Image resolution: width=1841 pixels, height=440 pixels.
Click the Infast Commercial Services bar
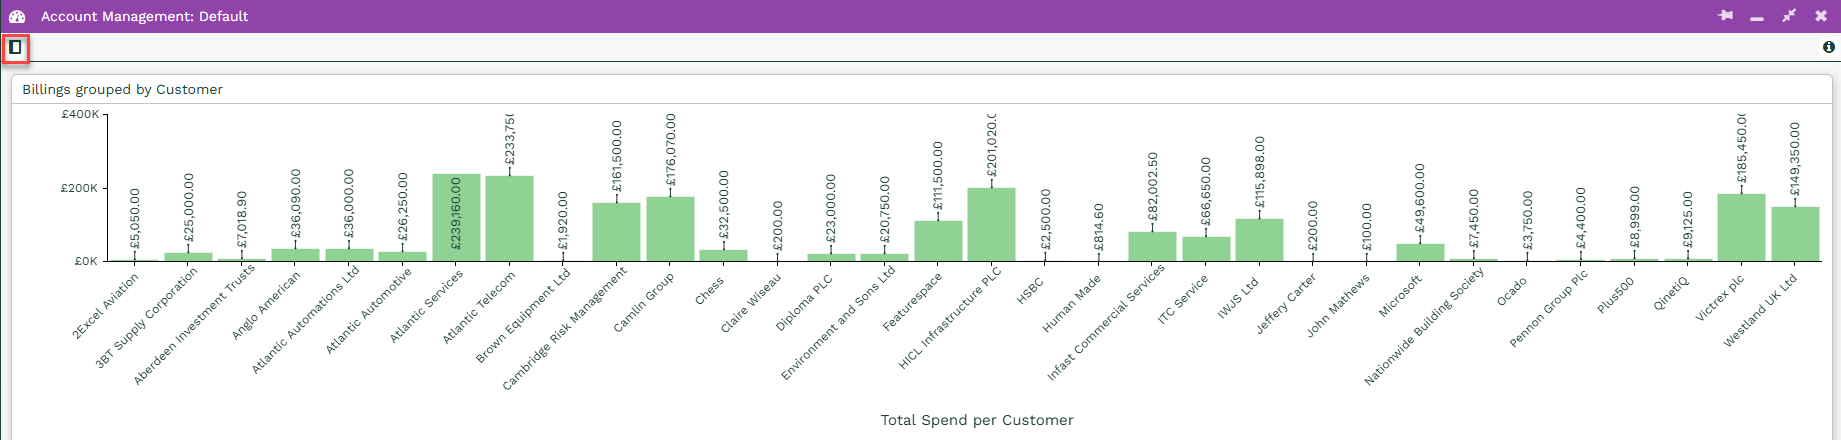pyautogui.click(x=1152, y=247)
